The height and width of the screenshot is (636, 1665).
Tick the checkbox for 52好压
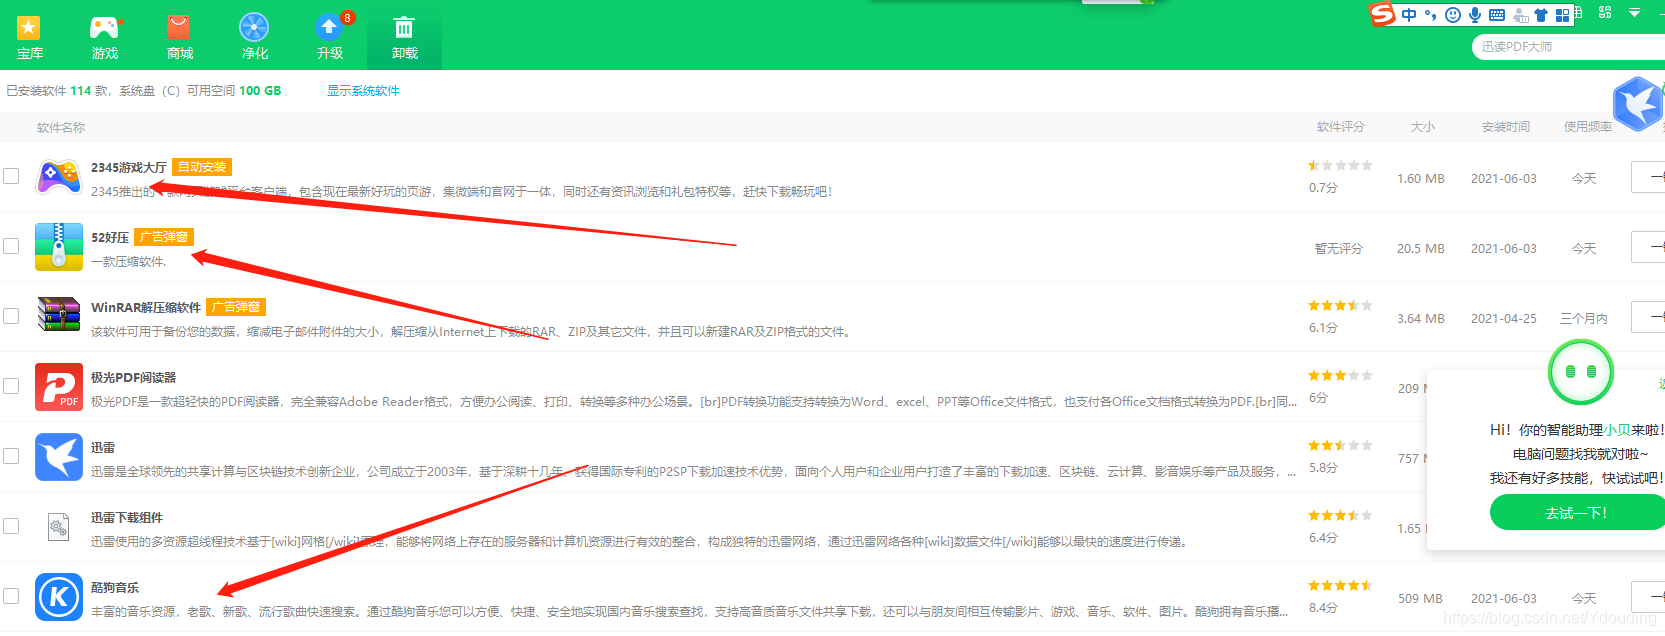tap(11, 246)
